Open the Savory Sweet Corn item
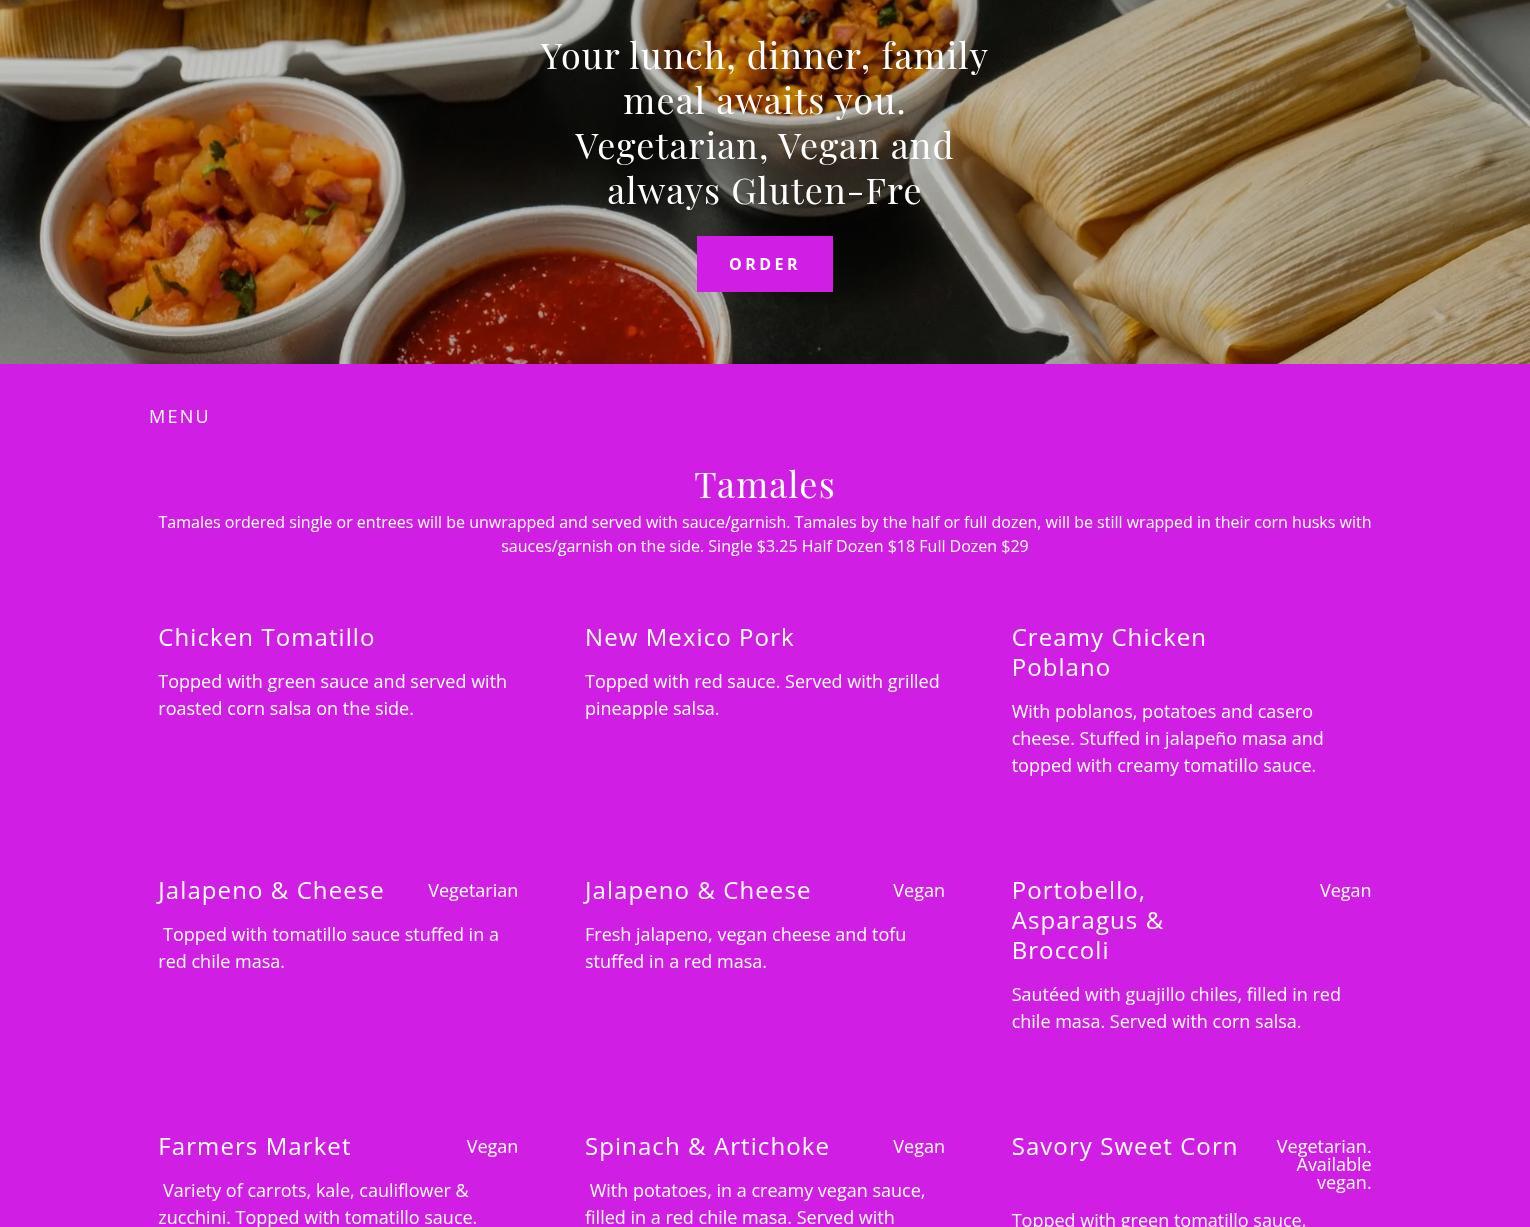This screenshot has height=1227, width=1530. point(1124,1146)
